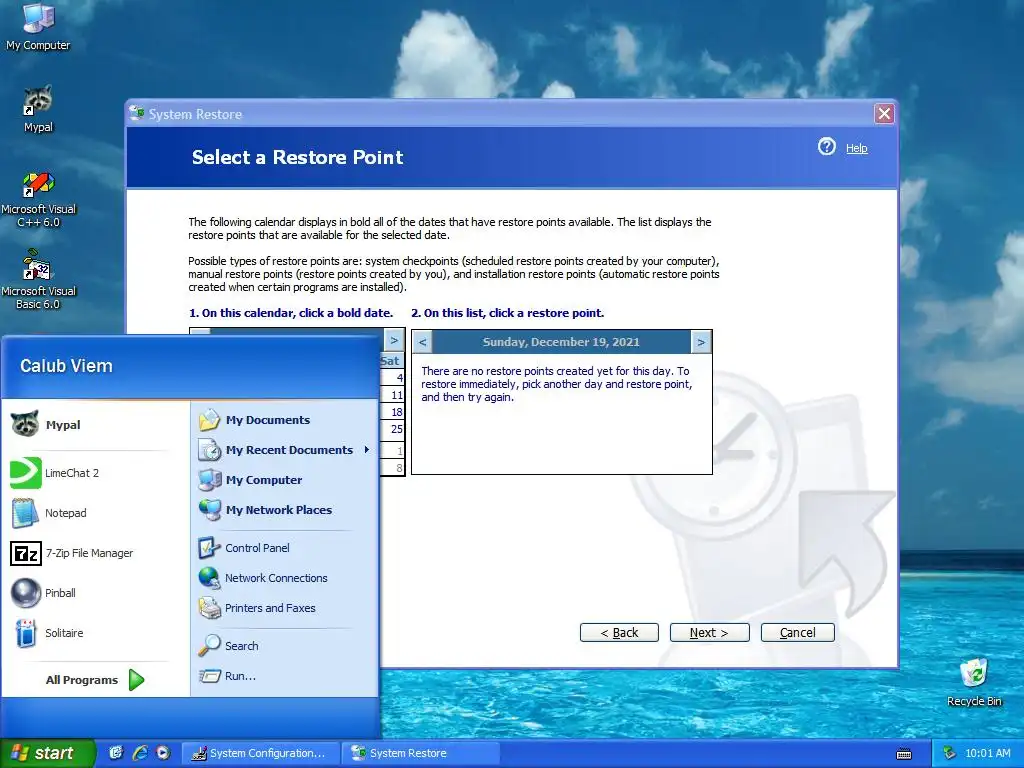This screenshot has width=1024, height=768.
Task: Go to the next day in restore list
Action: pos(701,342)
